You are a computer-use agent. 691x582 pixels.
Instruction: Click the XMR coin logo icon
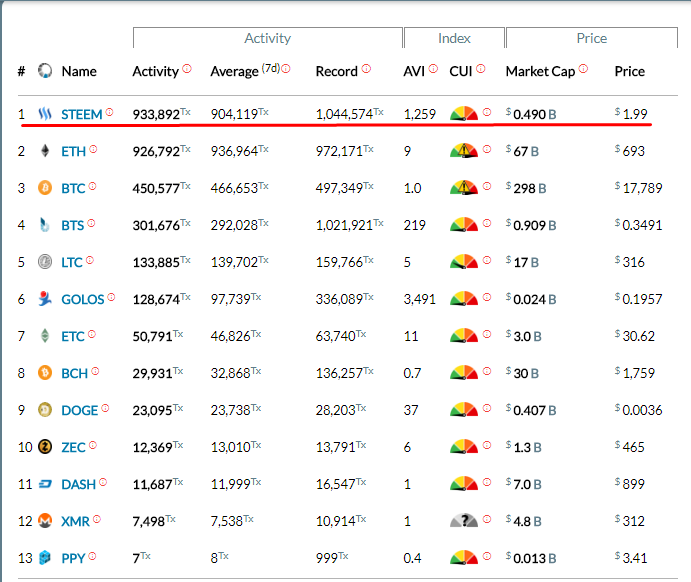[45, 521]
